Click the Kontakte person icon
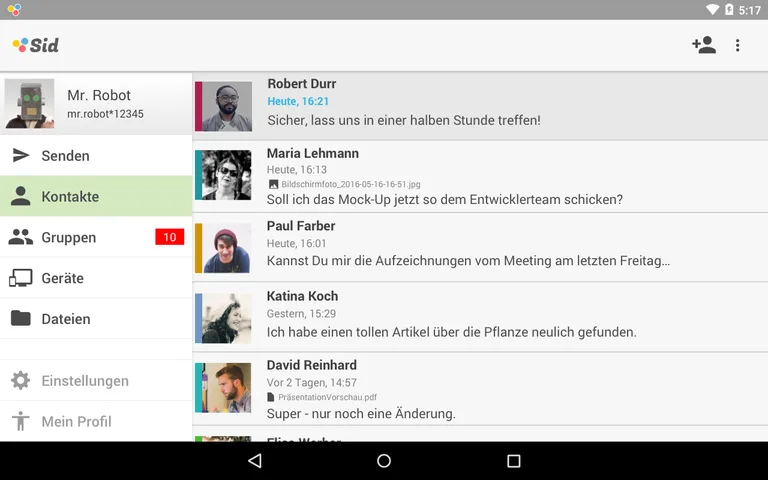Image resolution: width=768 pixels, height=480 pixels. 21,196
